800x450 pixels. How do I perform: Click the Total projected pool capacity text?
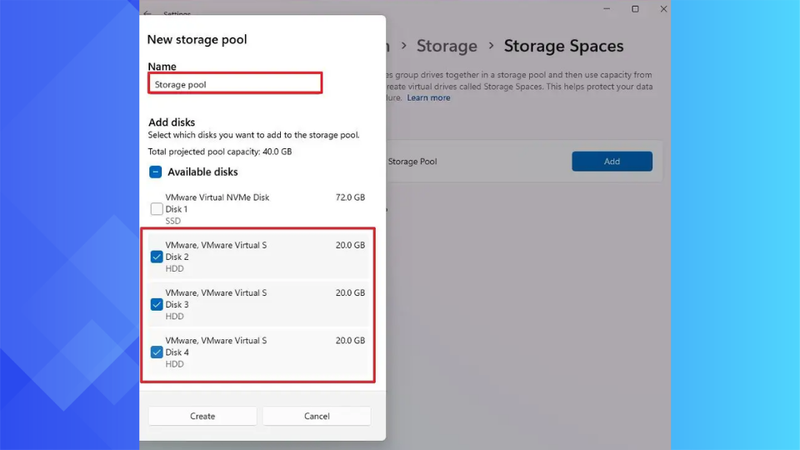(x=220, y=152)
